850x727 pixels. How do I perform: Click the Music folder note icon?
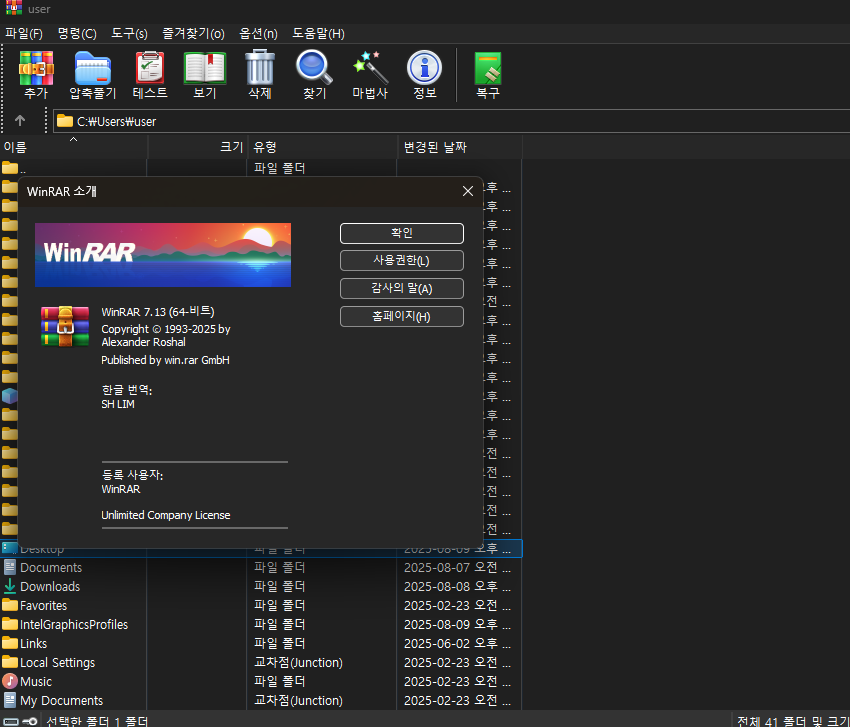[10, 681]
